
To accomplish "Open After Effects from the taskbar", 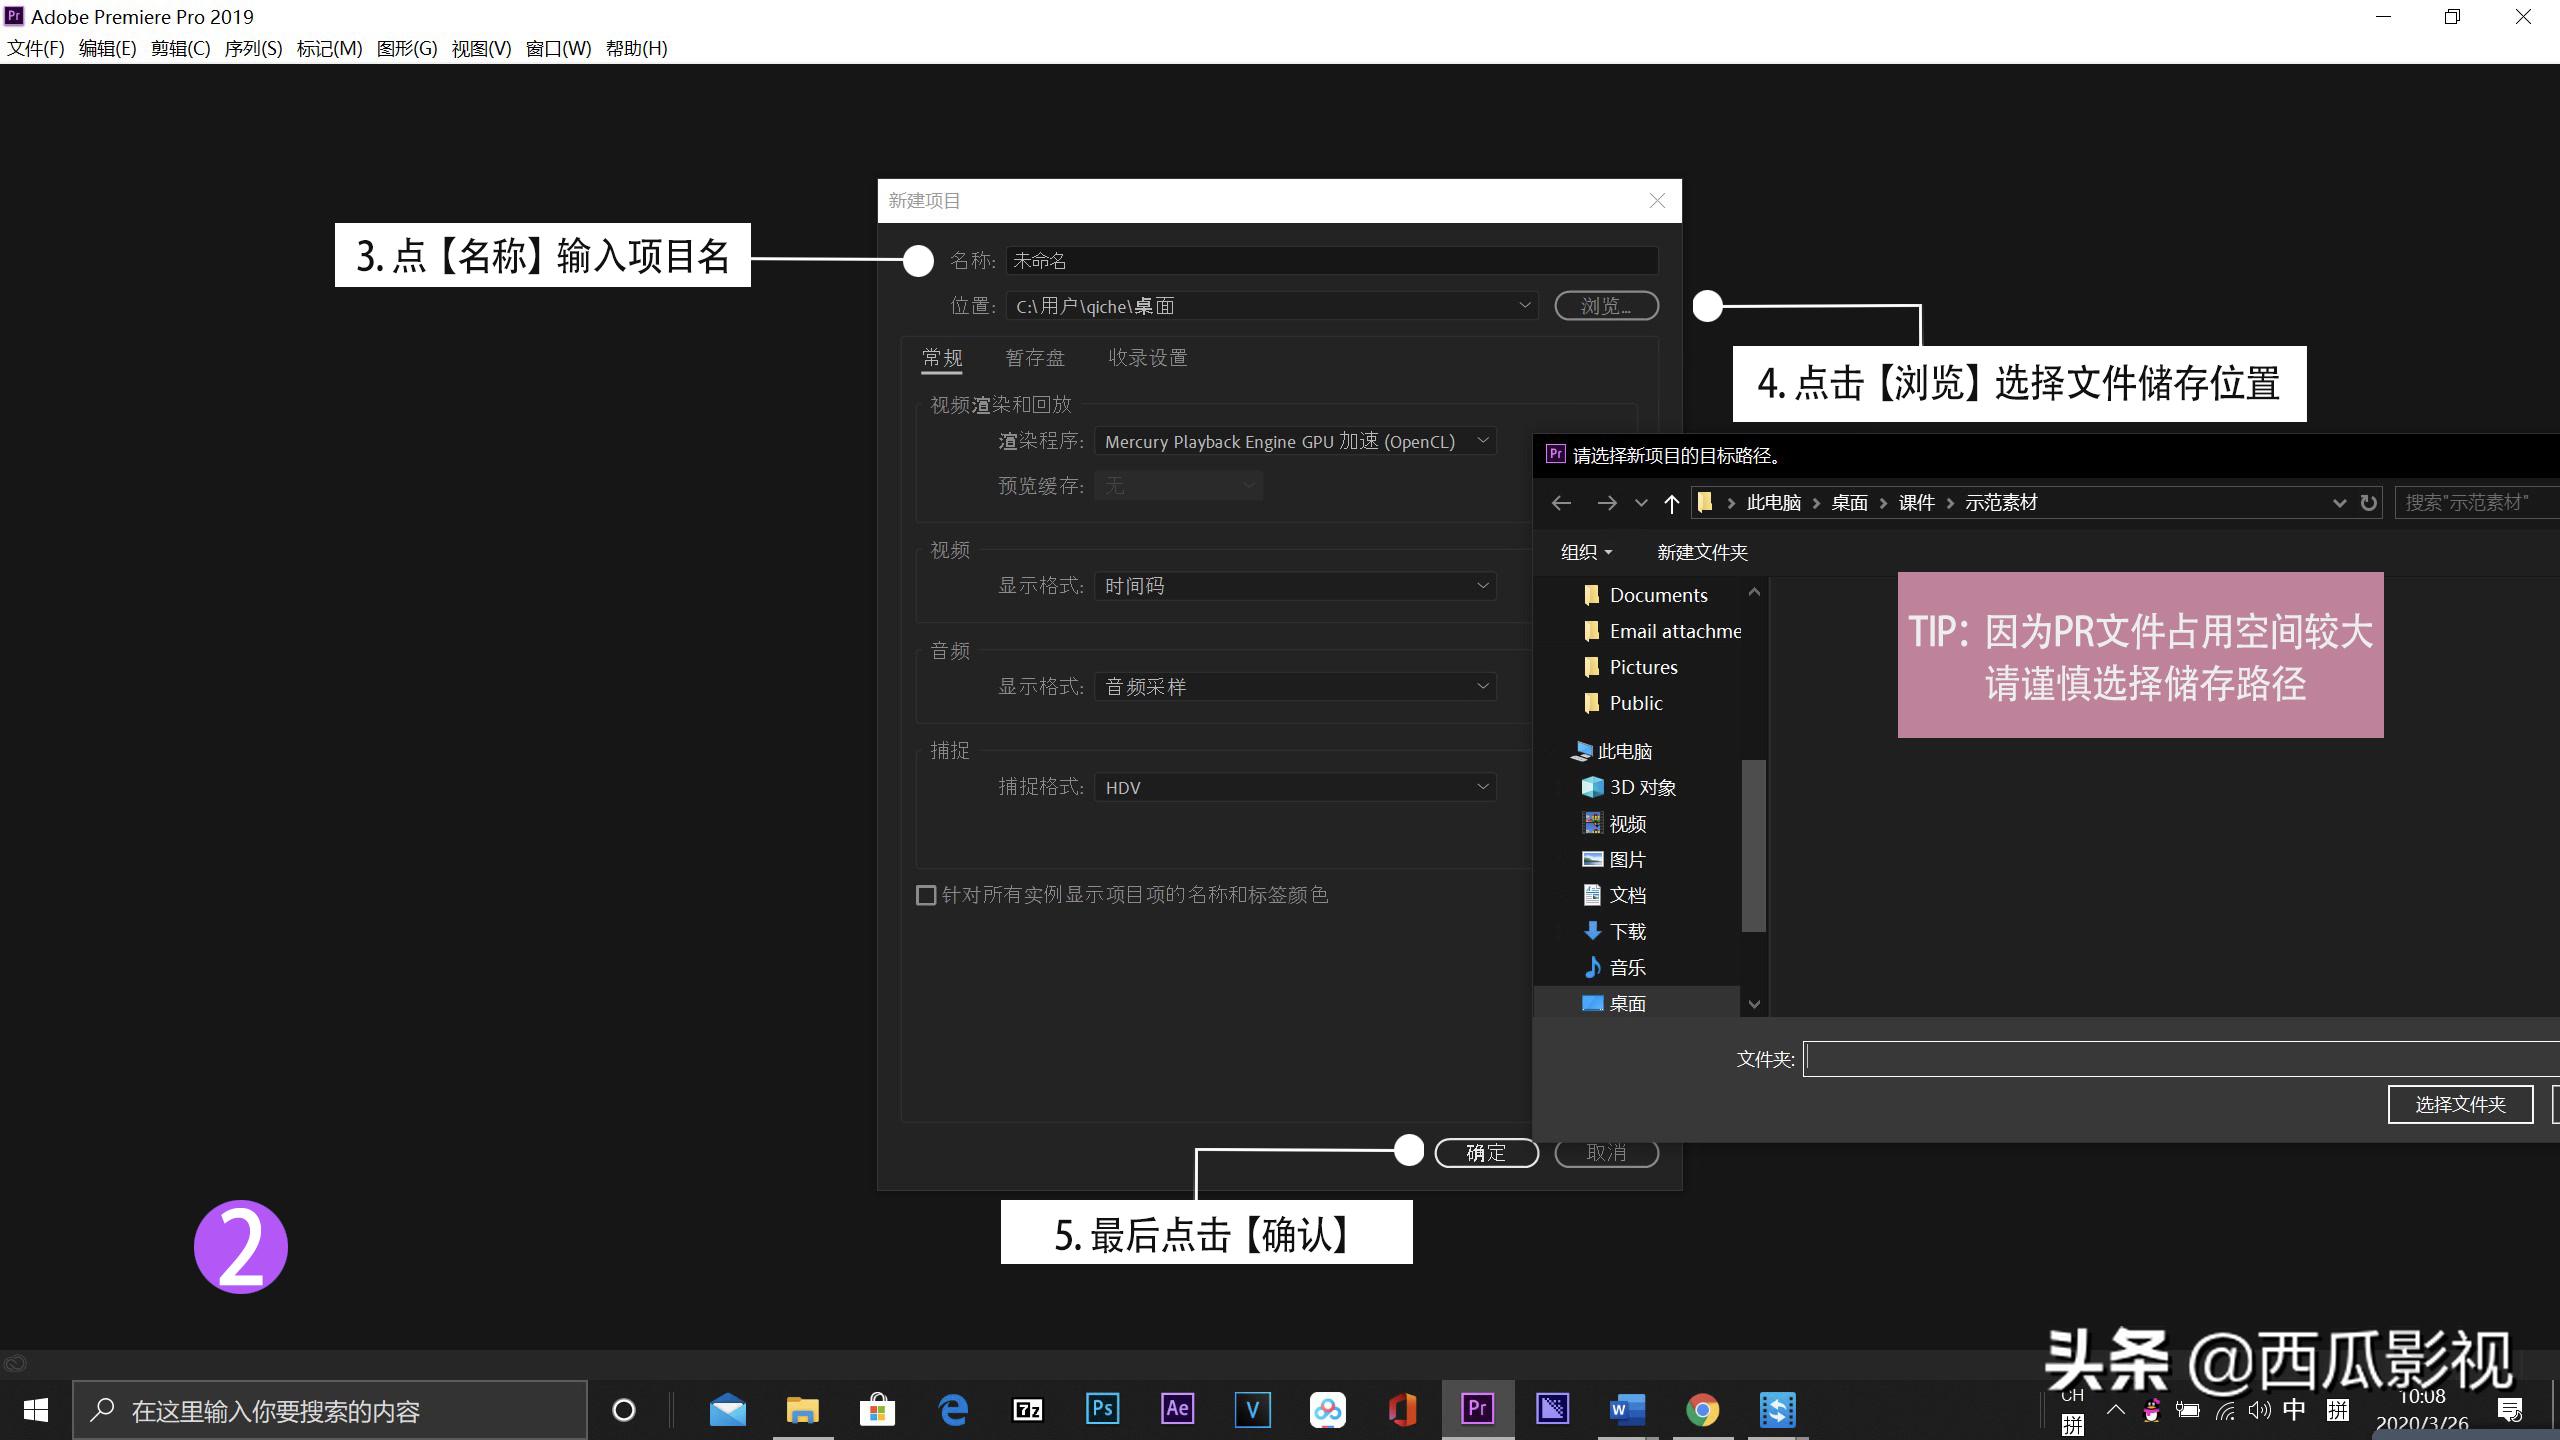I will (x=1177, y=1409).
